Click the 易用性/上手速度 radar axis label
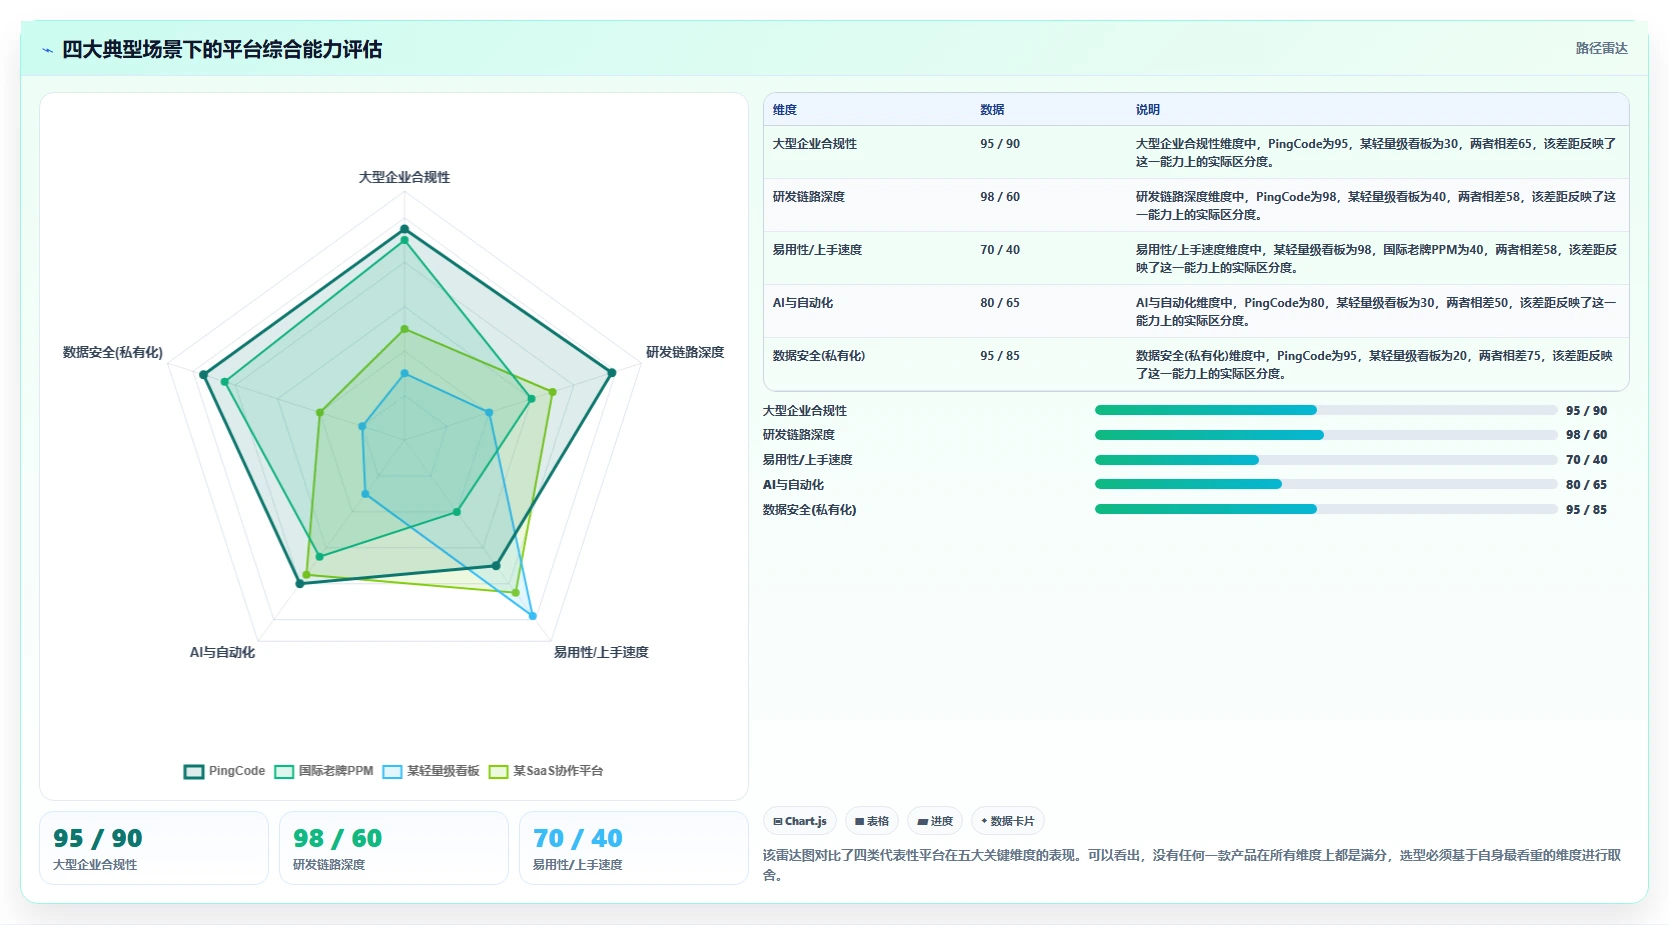This screenshot has height=925, width=1669. tap(601, 652)
